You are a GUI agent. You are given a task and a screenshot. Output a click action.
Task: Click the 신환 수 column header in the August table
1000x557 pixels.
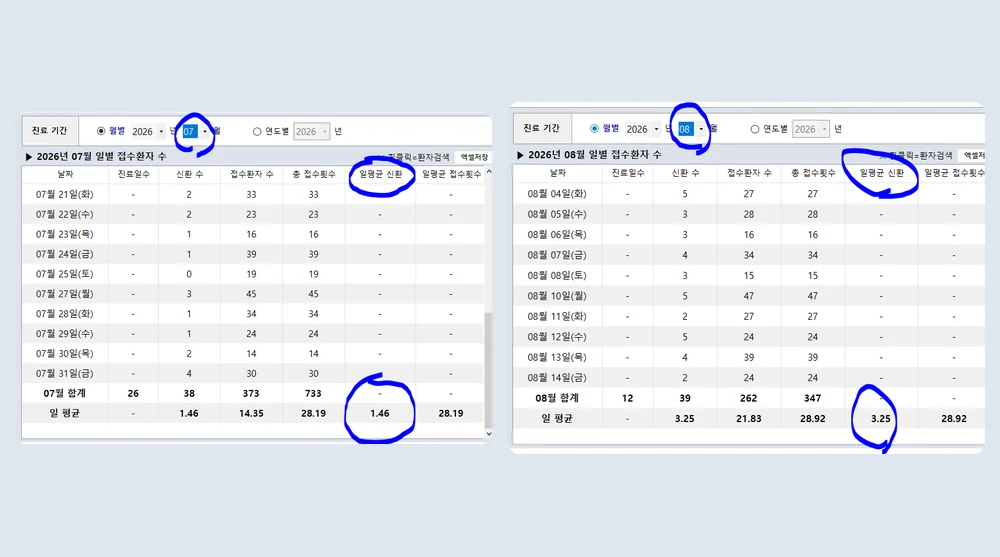685,172
